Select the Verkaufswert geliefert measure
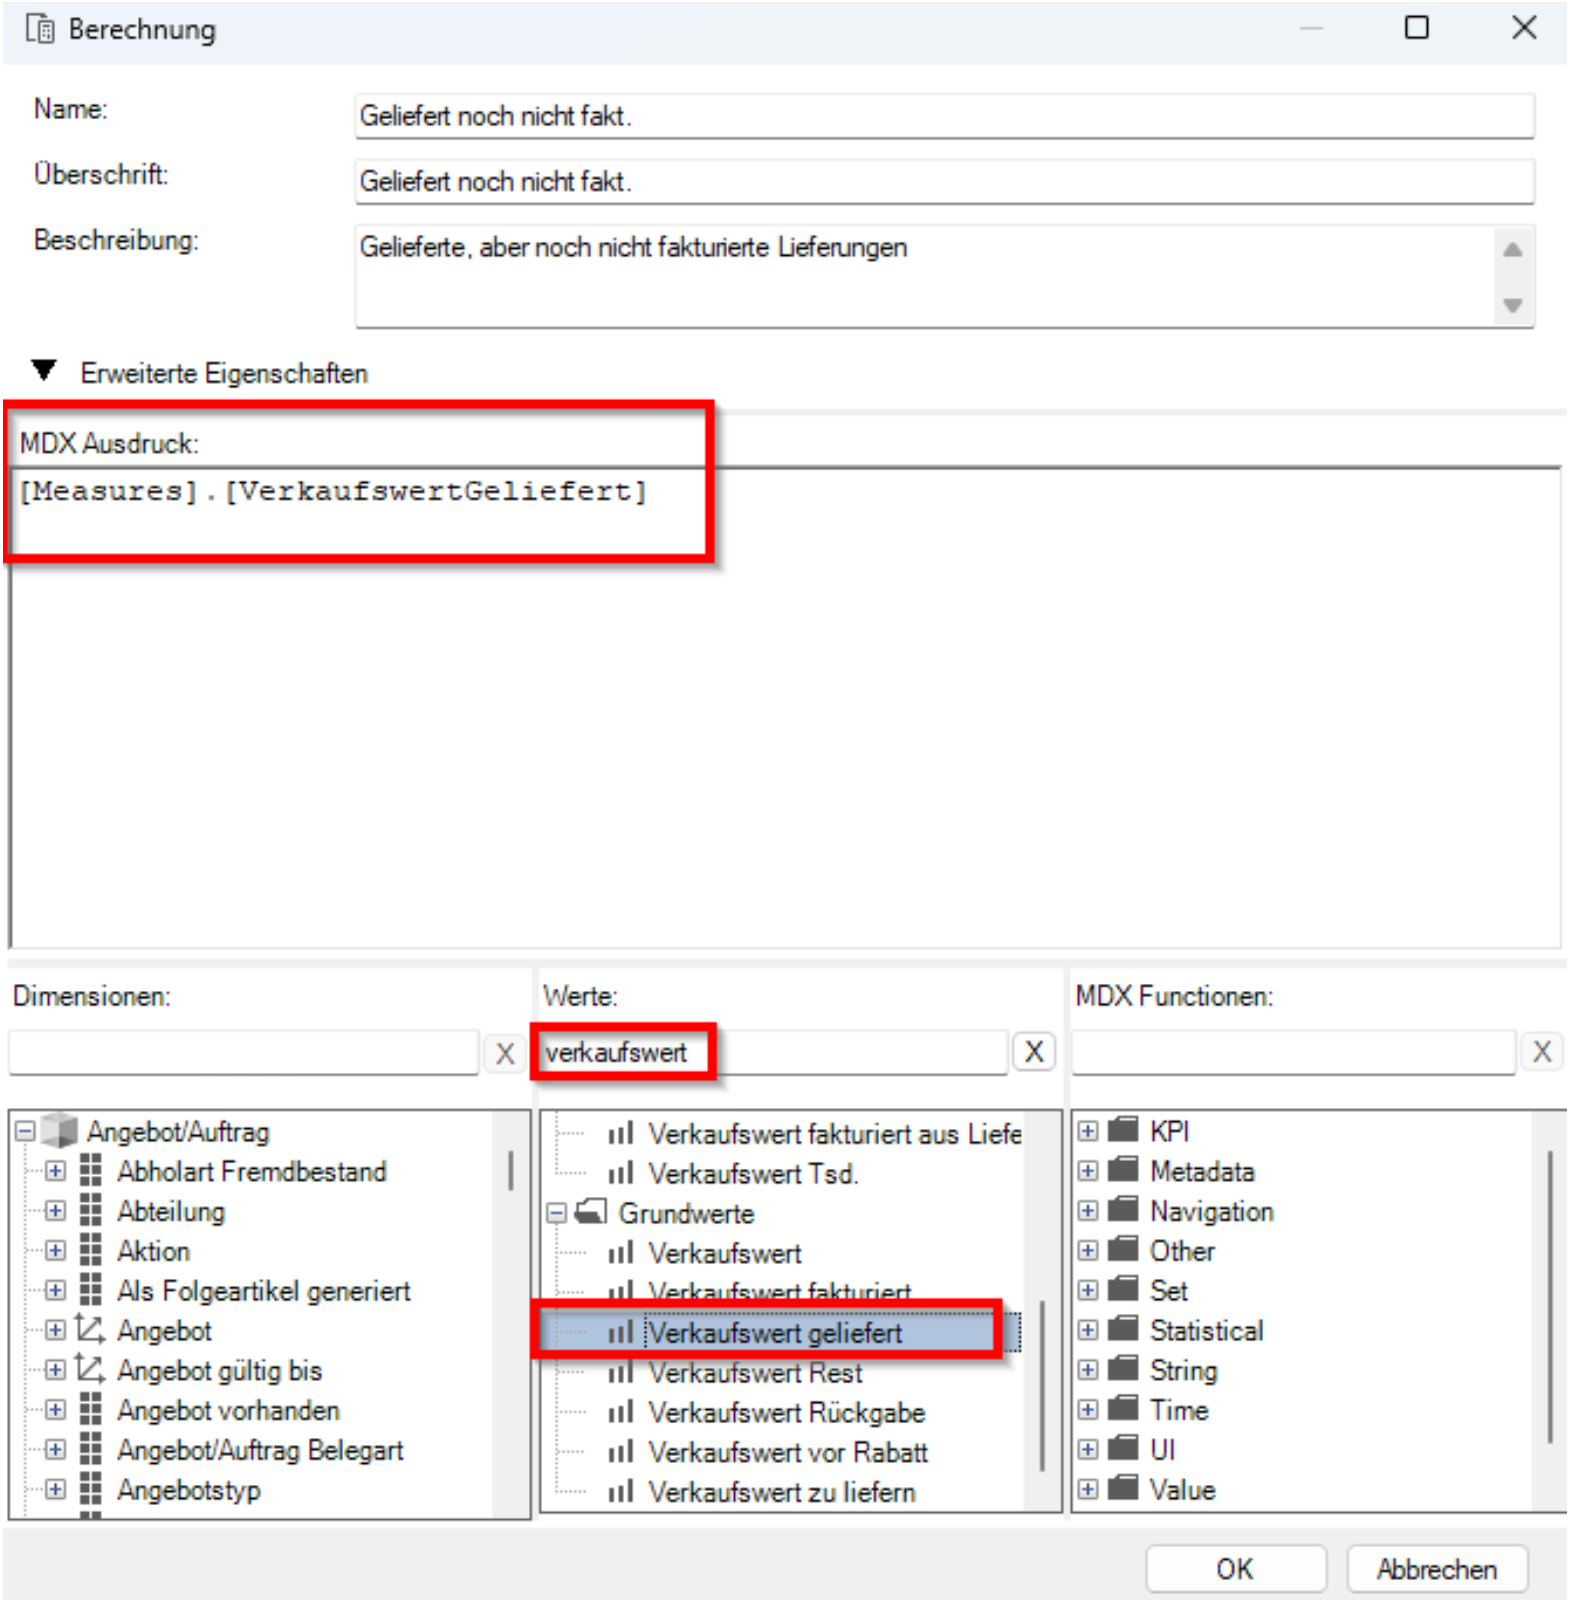The height and width of the screenshot is (1600, 1570). click(775, 1333)
